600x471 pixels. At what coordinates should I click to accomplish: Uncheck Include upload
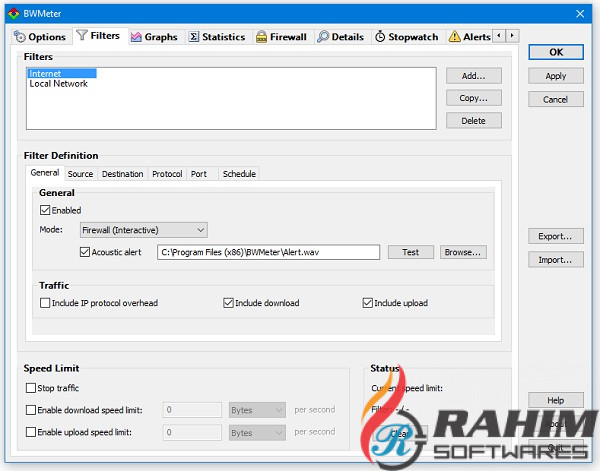[x=367, y=303]
